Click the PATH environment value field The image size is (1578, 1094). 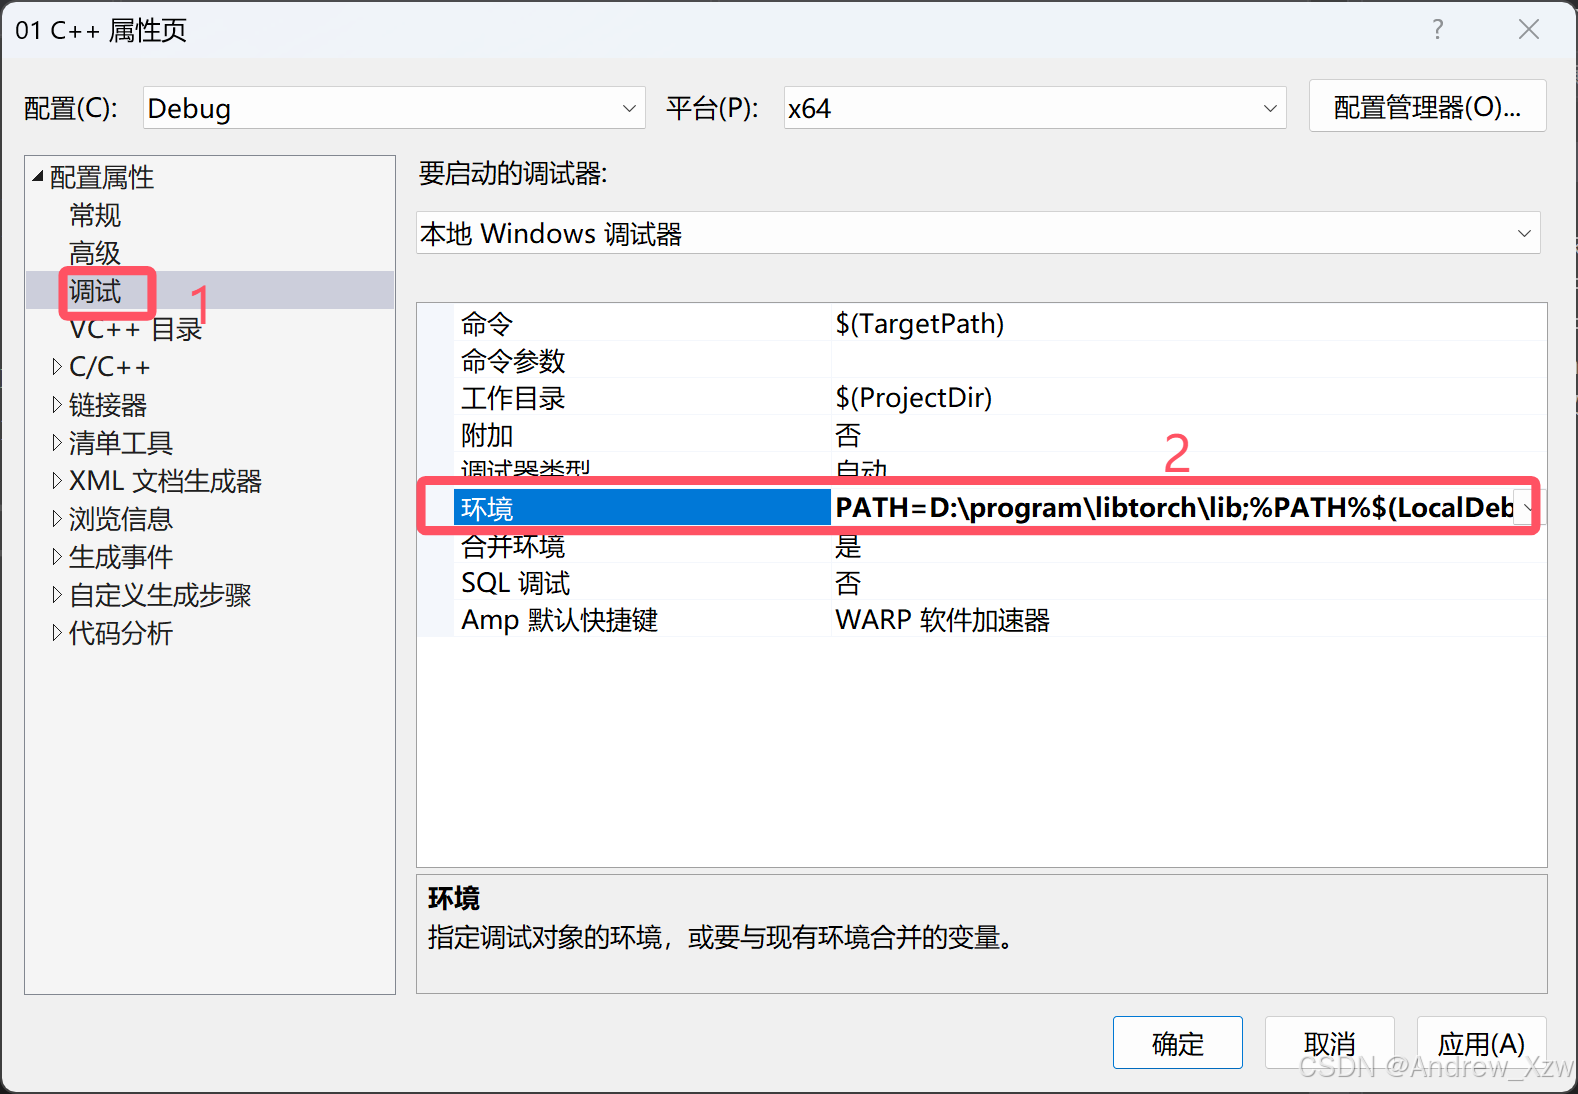pos(1174,508)
